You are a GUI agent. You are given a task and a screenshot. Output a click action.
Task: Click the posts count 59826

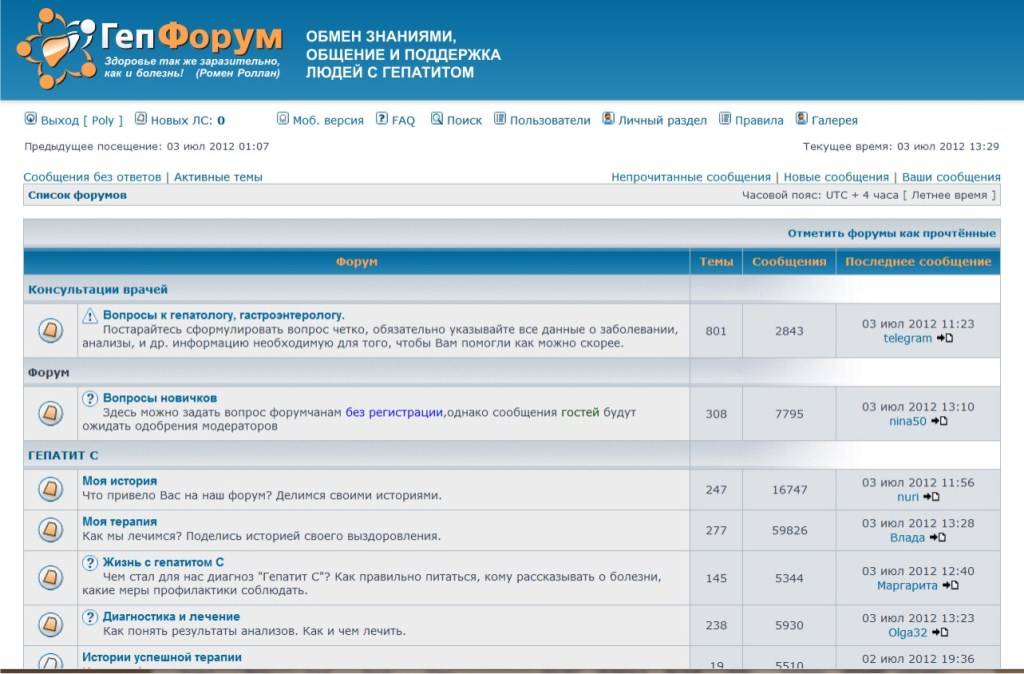[790, 530]
